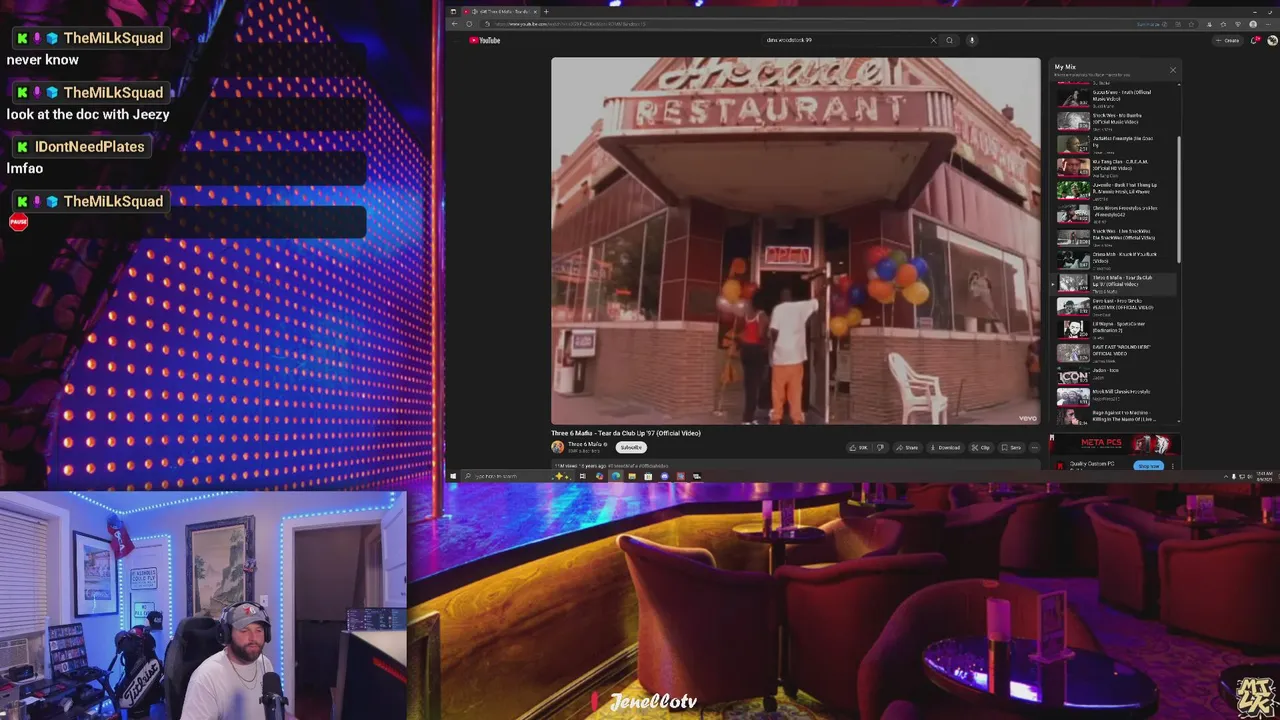
Task: Save the video to a playlist
Action: [x=1011, y=447]
